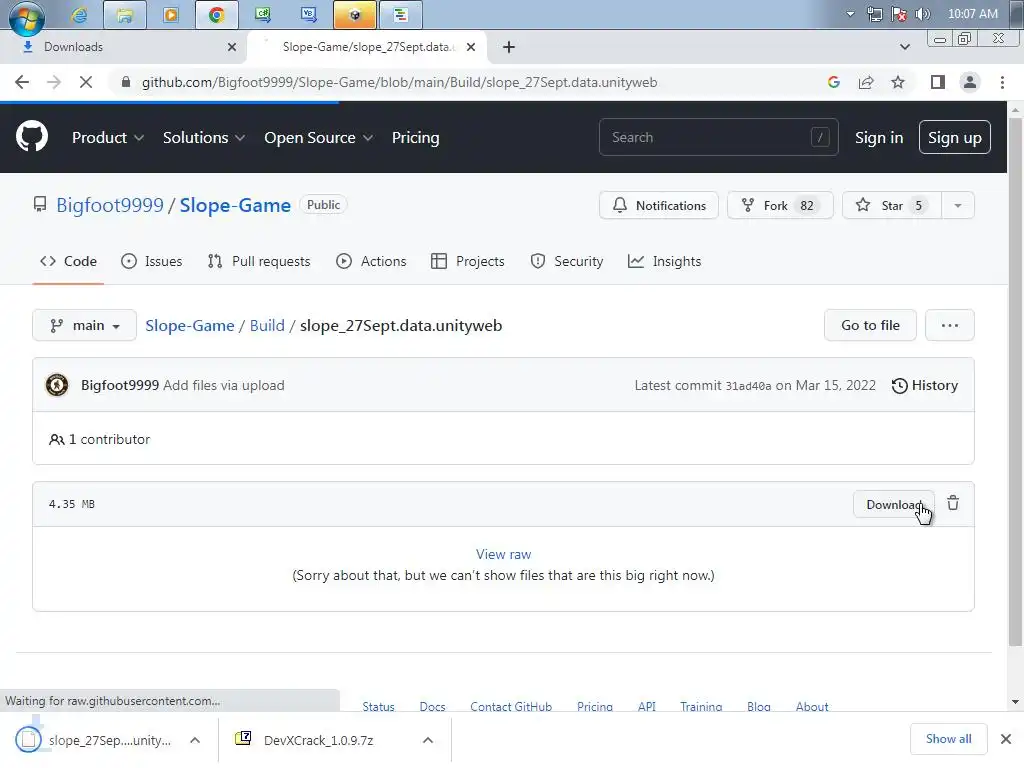The width and height of the screenshot is (1024, 768).
Task: Open the Actions tab
Action: 371,261
